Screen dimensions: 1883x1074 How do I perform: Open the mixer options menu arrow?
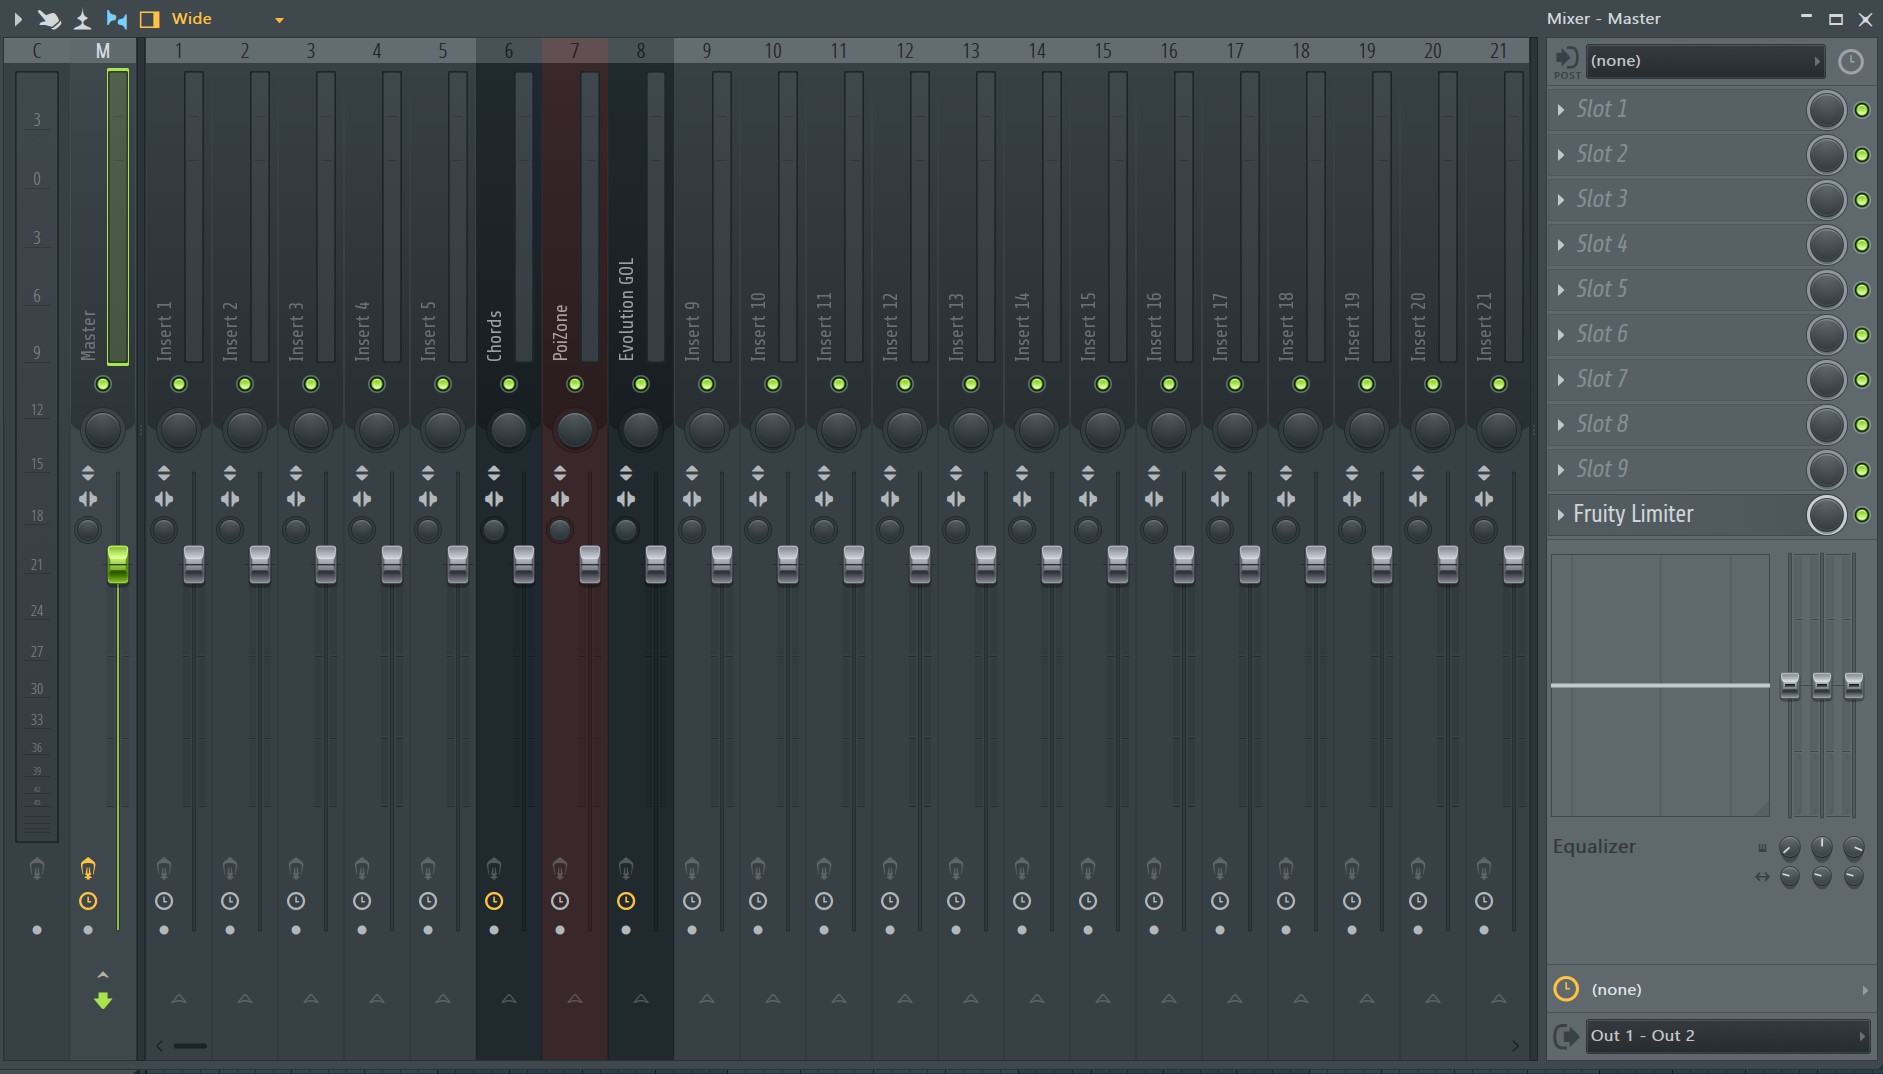[17, 19]
